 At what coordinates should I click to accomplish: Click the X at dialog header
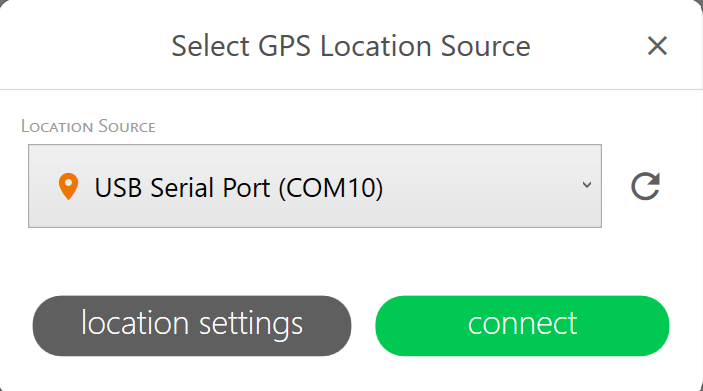point(657,46)
